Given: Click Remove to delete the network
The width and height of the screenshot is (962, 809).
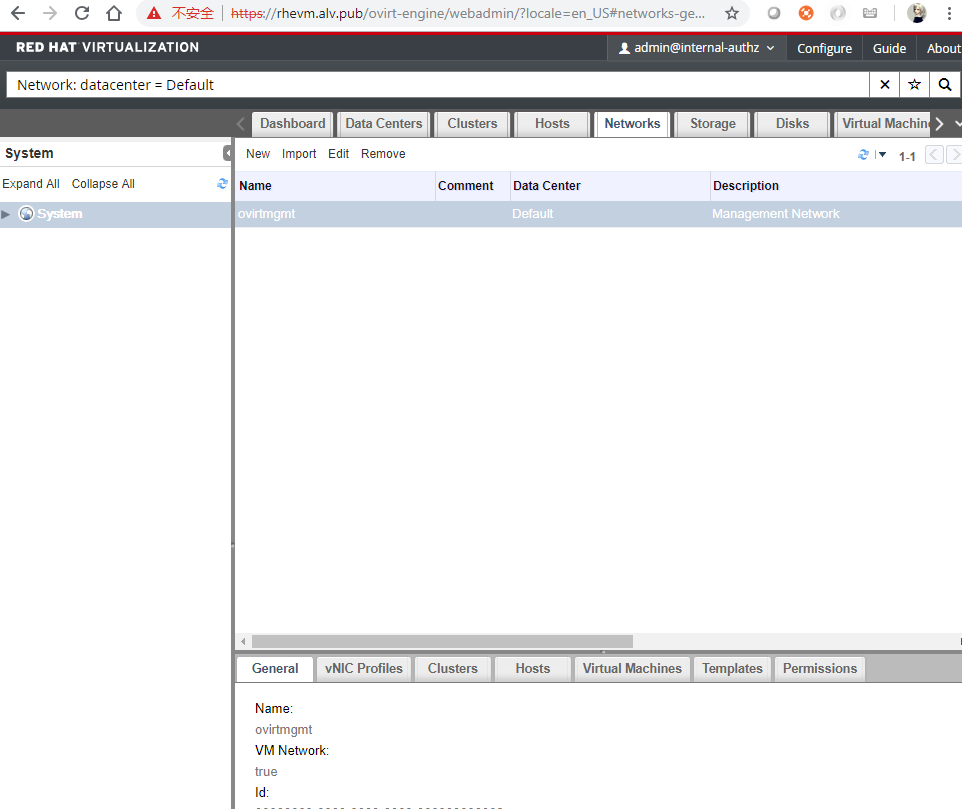Looking at the screenshot, I should pos(383,154).
